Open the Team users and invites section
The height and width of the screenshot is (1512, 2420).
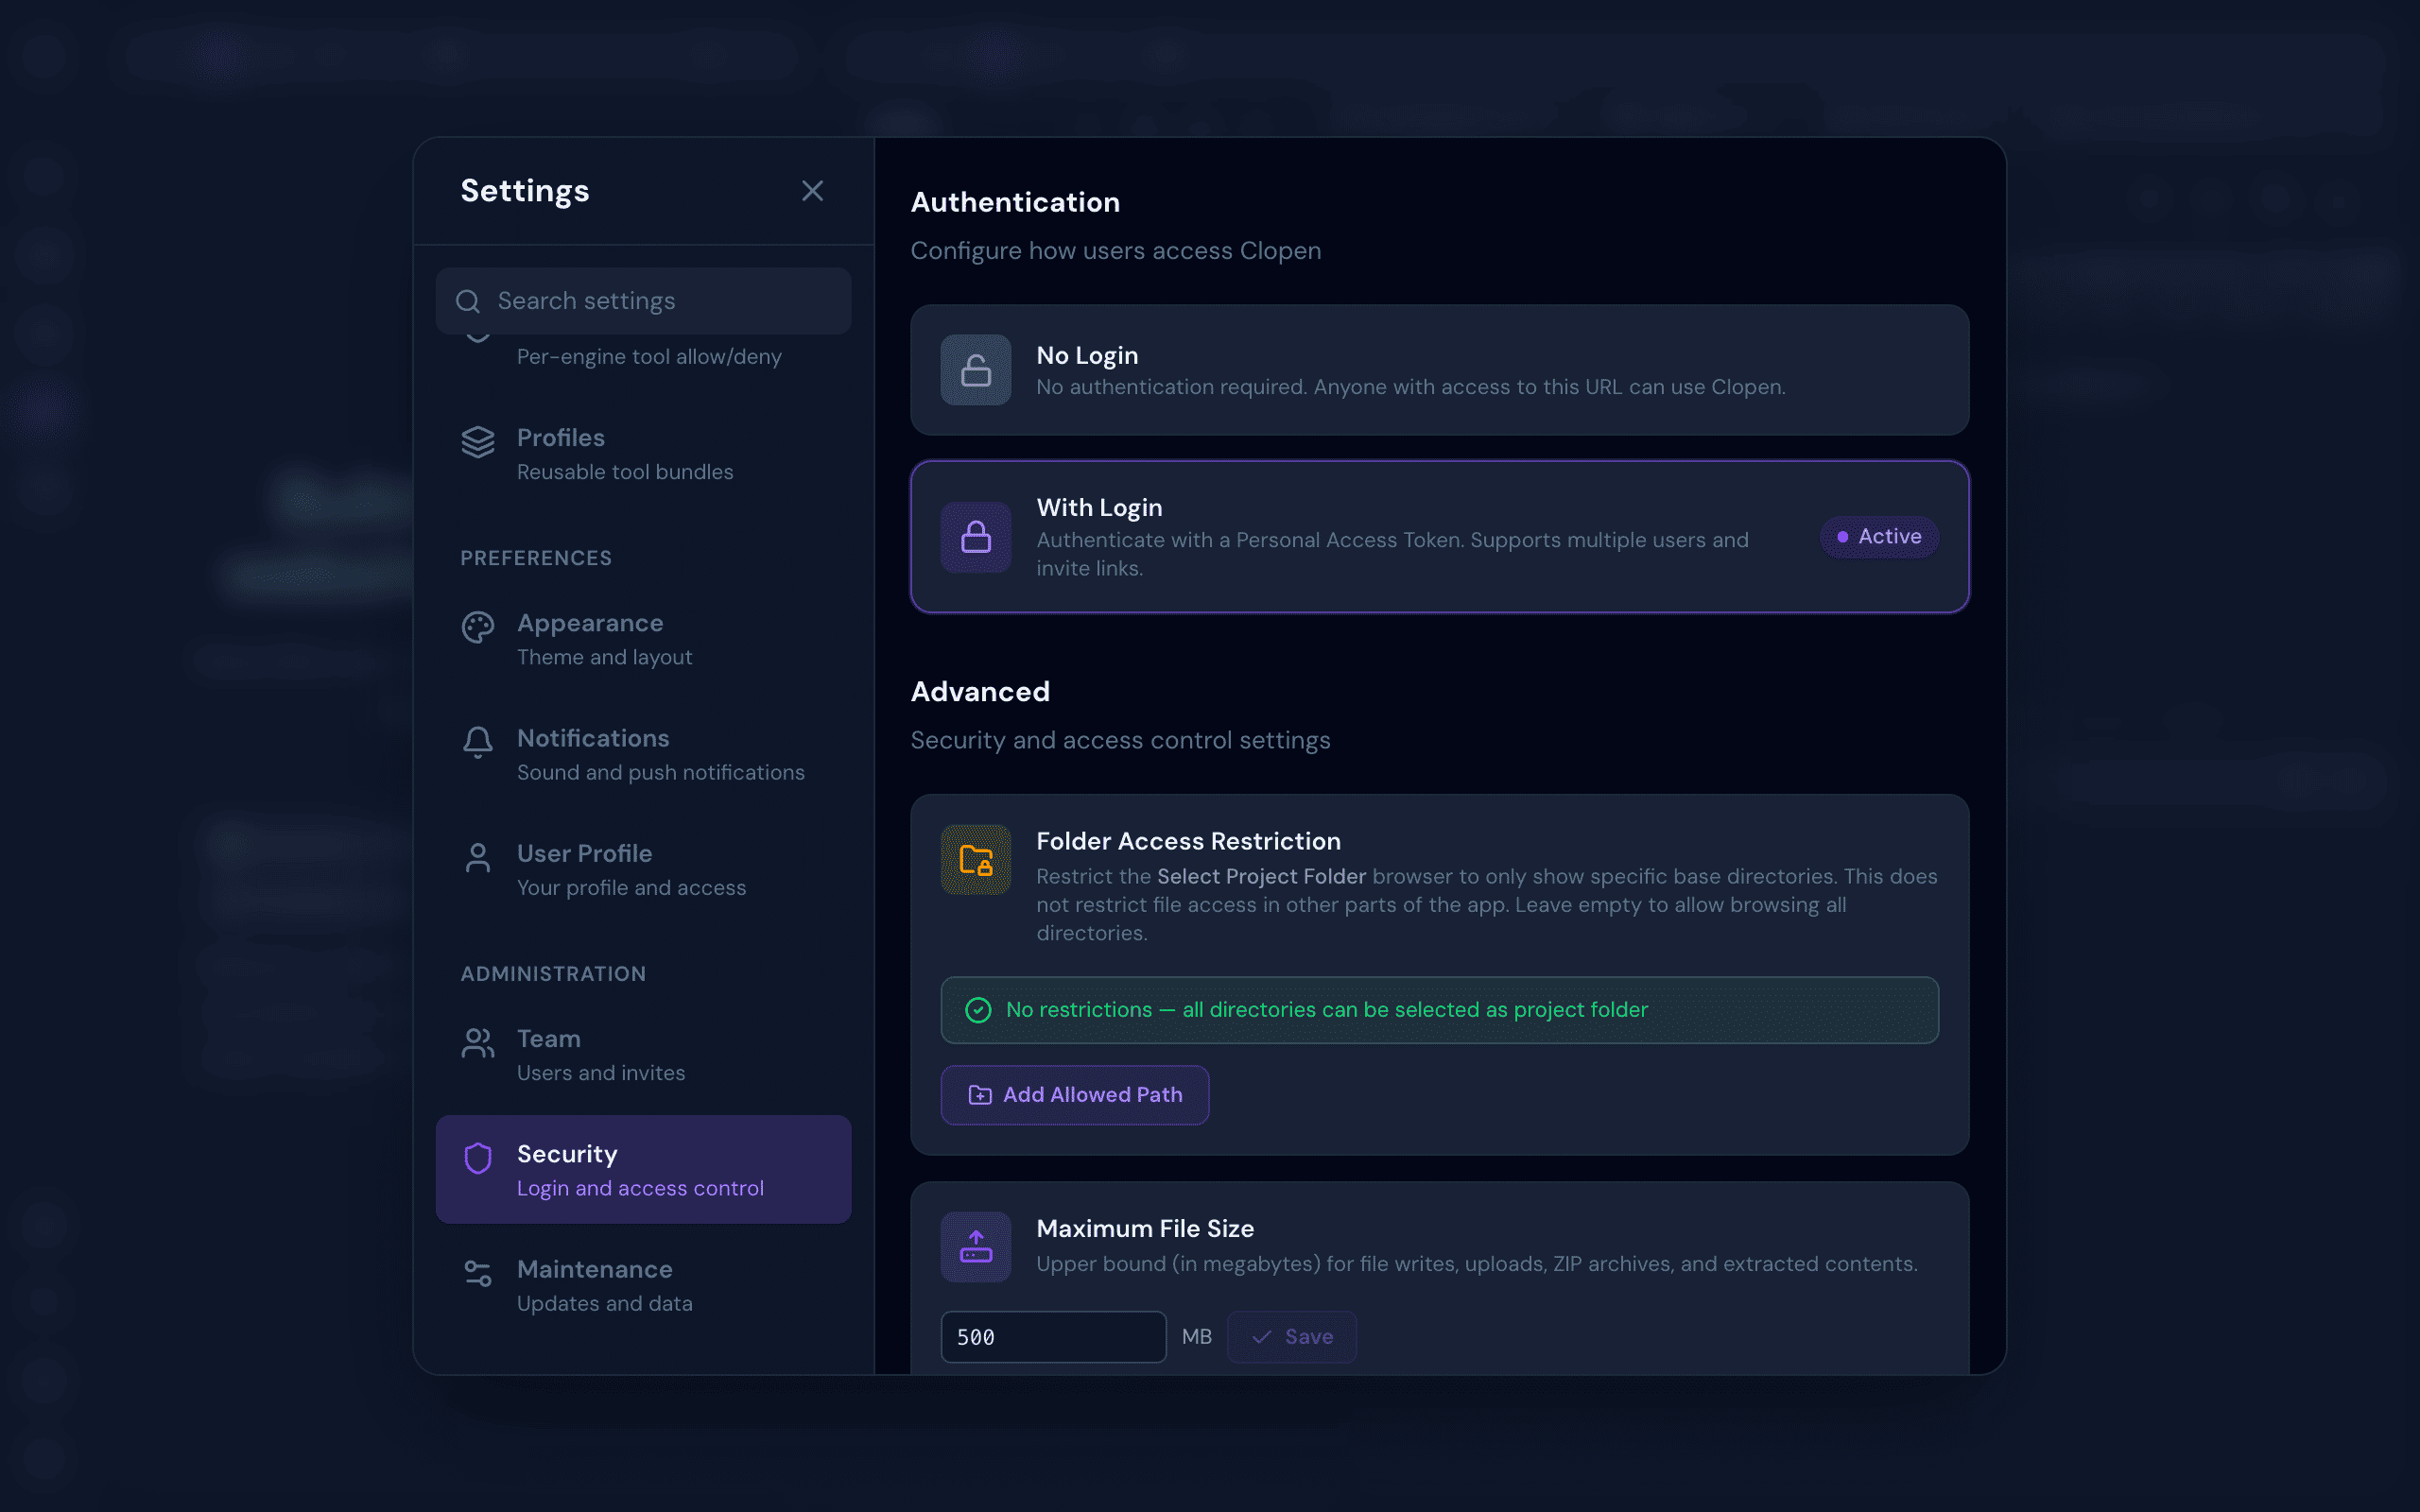point(643,1055)
